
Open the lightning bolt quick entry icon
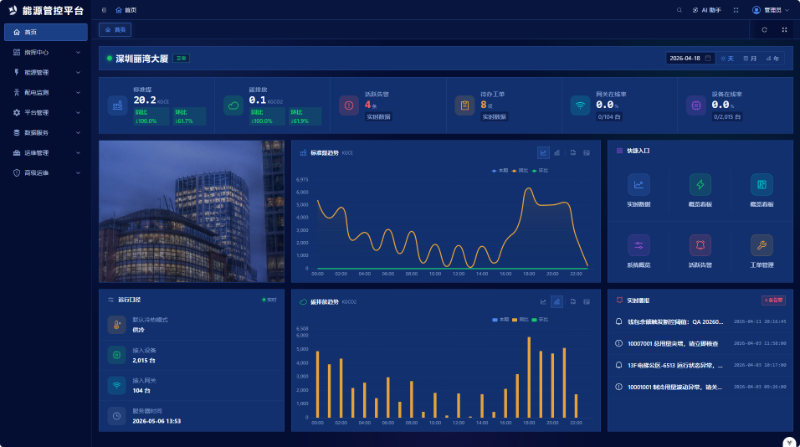(x=700, y=185)
